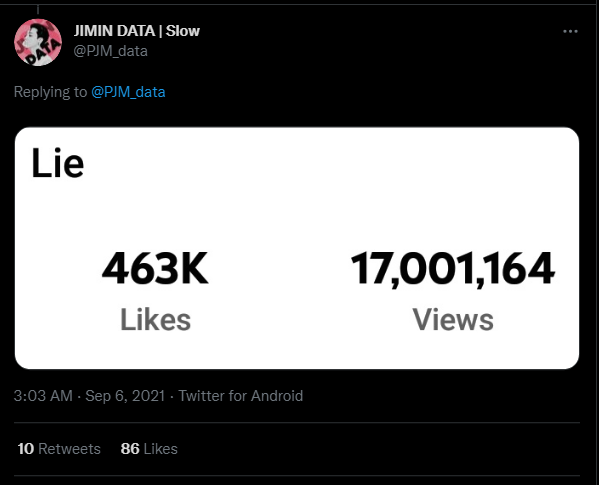Click the Views label in image
This screenshot has height=485, width=599.
click(x=453, y=320)
